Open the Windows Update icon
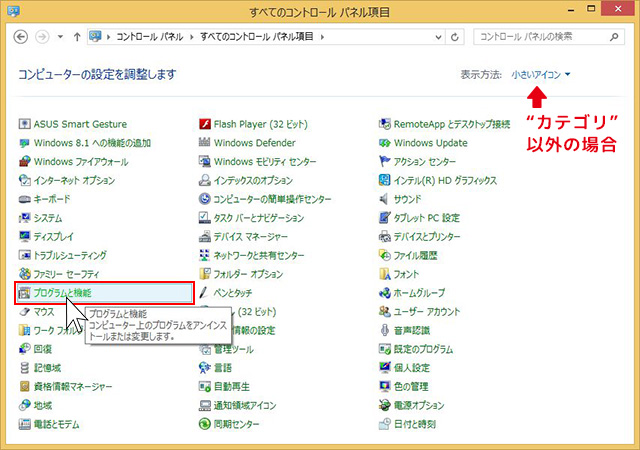 click(x=384, y=143)
